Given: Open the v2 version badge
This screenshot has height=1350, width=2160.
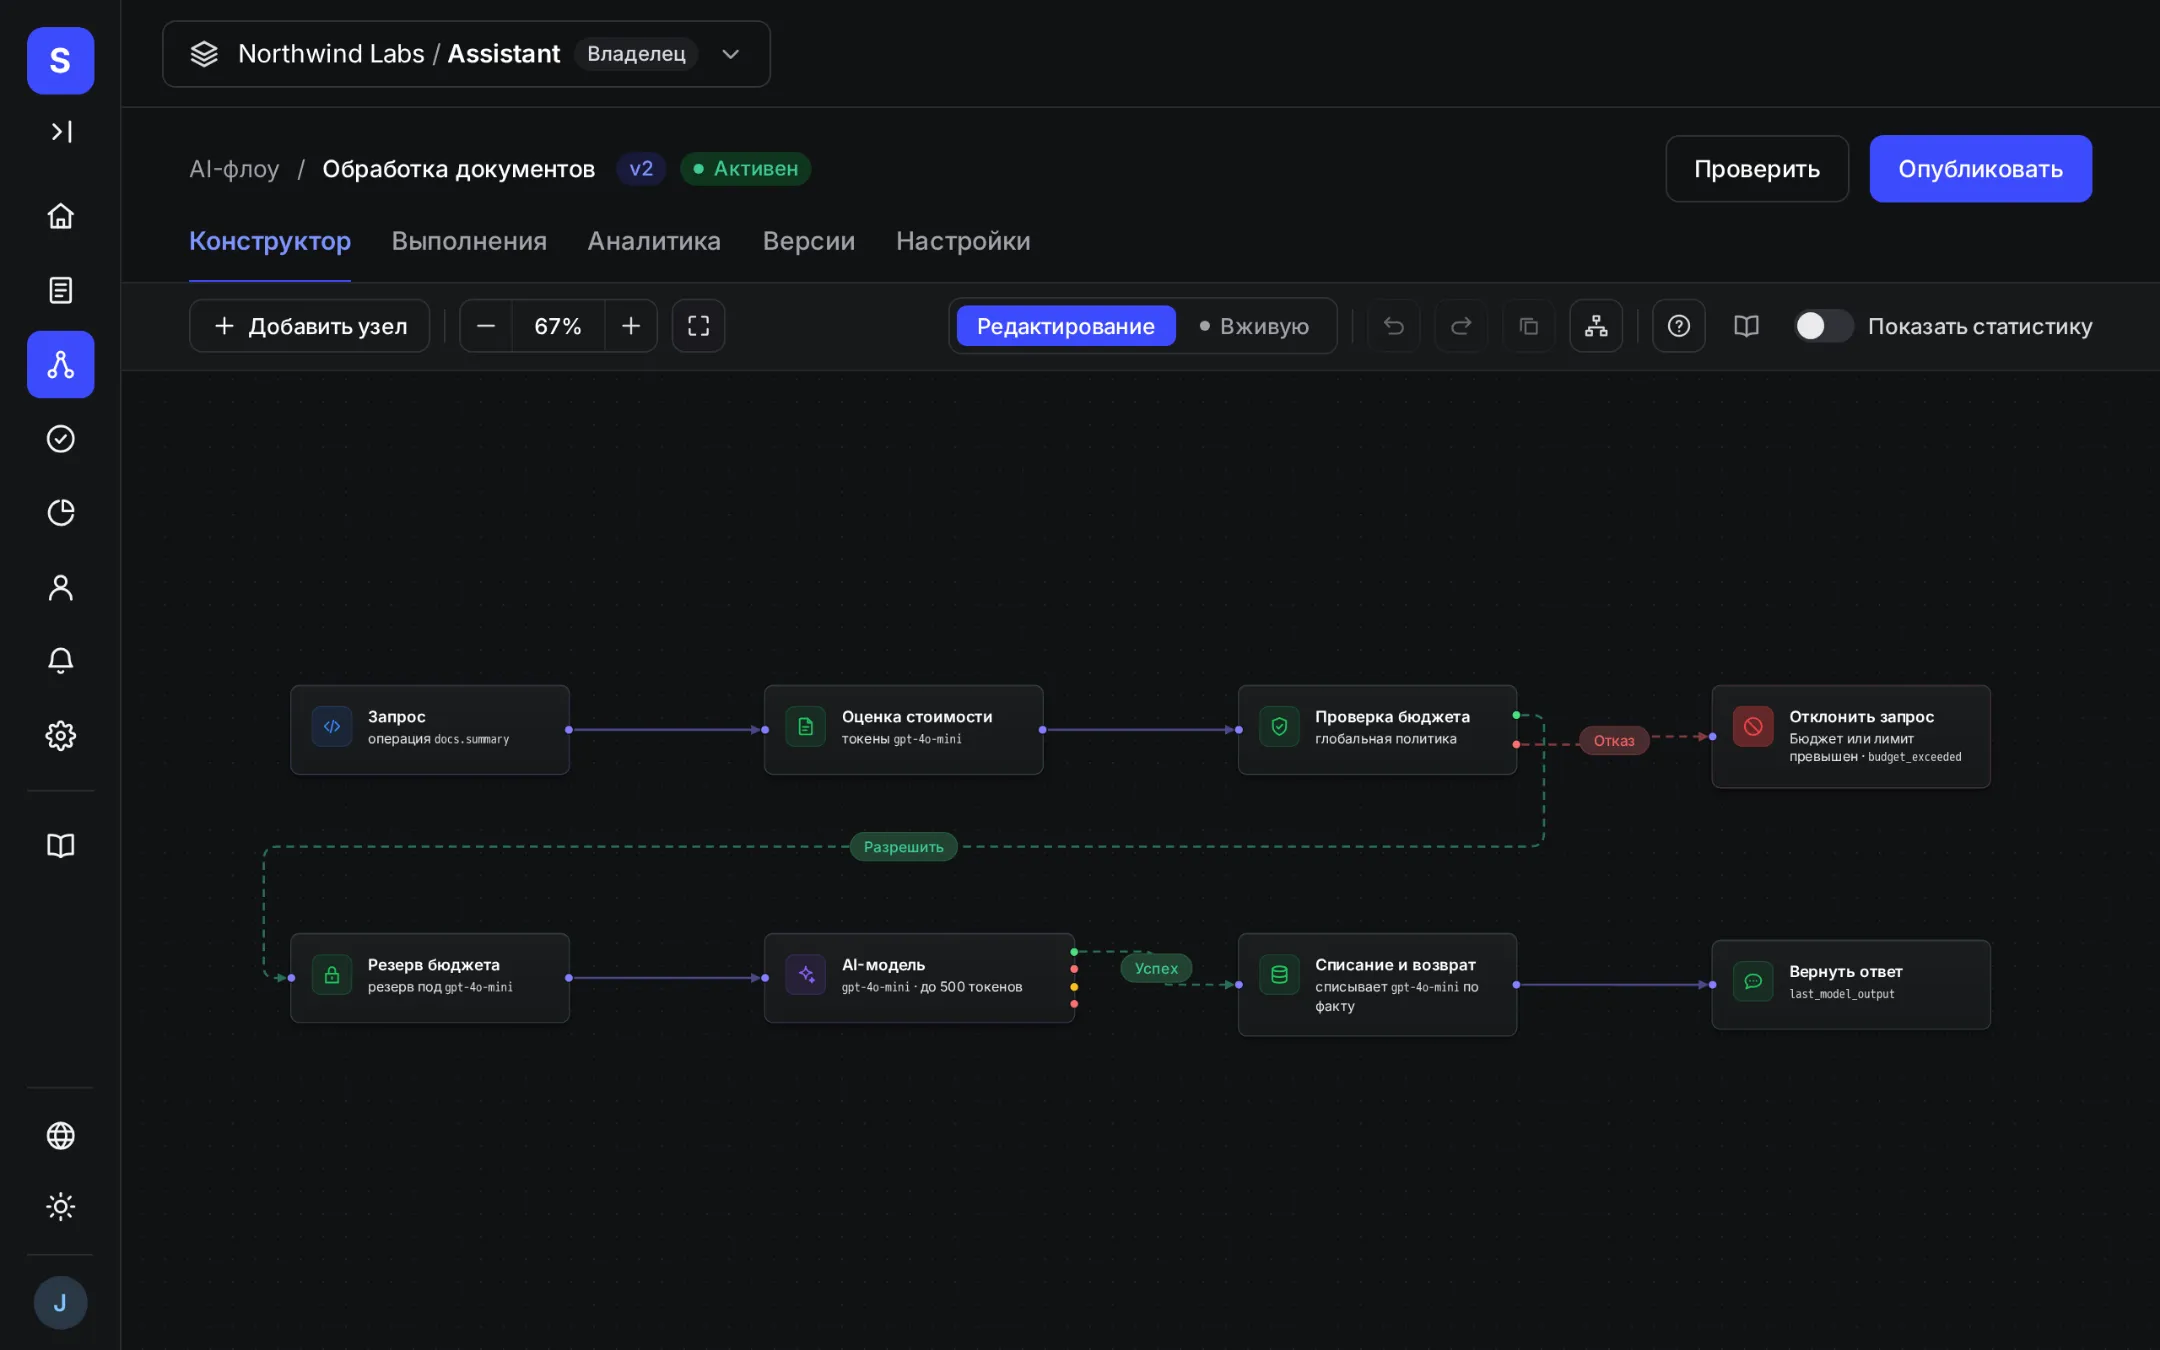Looking at the screenshot, I should click(x=641, y=169).
